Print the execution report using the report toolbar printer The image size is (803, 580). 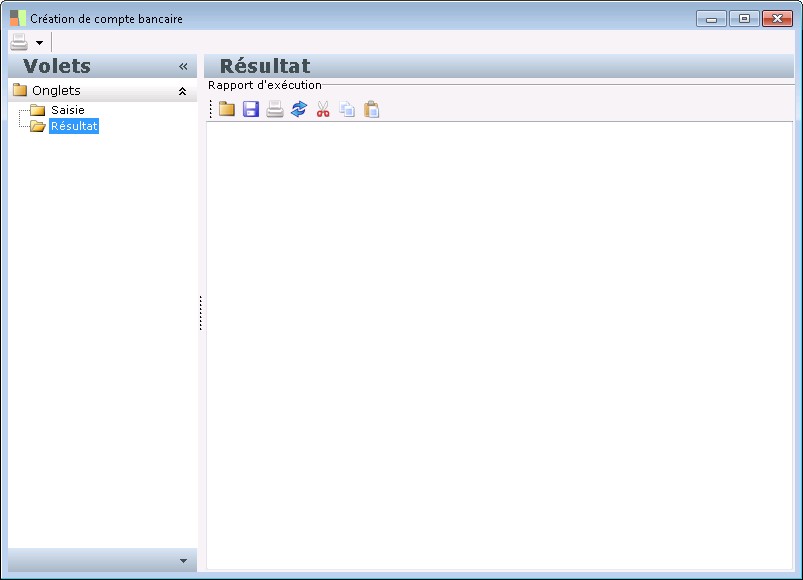pyautogui.click(x=274, y=109)
